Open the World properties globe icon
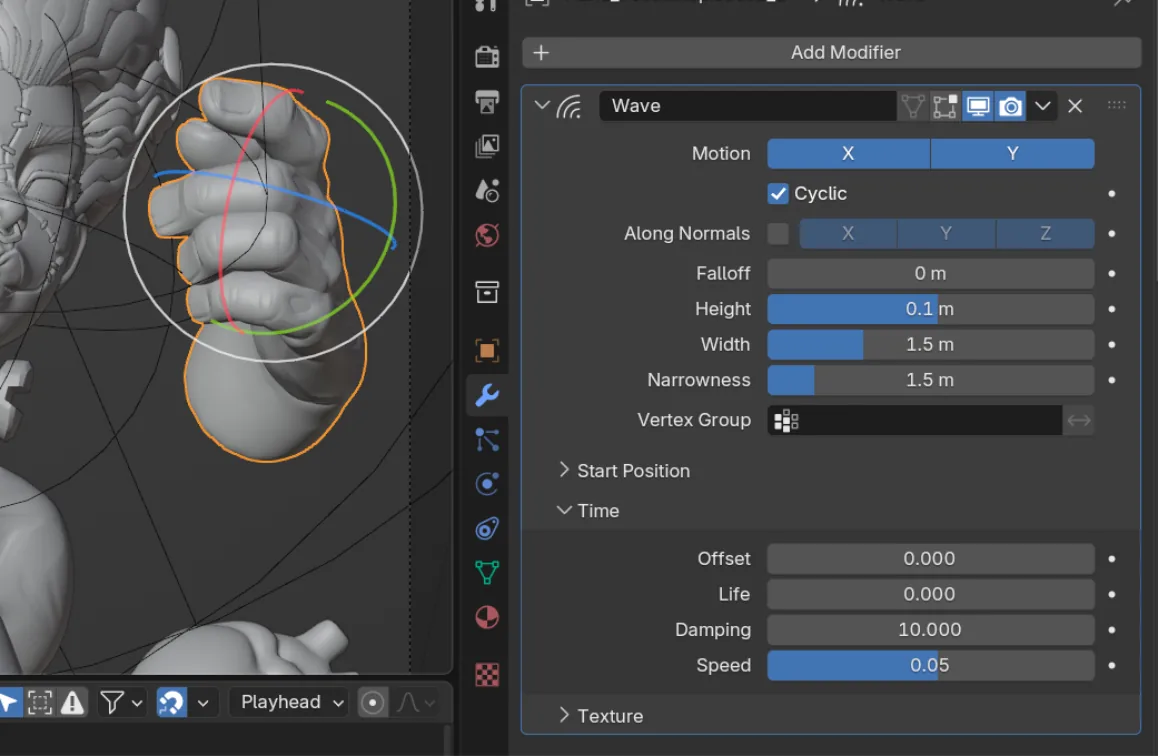This screenshot has width=1158, height=756. pos(487,236)
